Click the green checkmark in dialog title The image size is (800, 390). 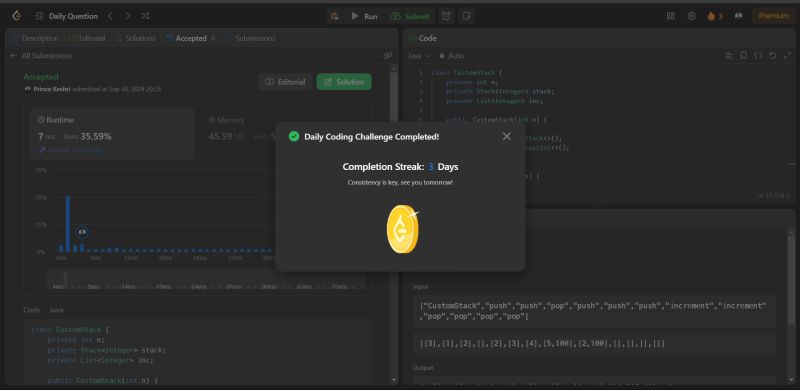pos(294,136)
